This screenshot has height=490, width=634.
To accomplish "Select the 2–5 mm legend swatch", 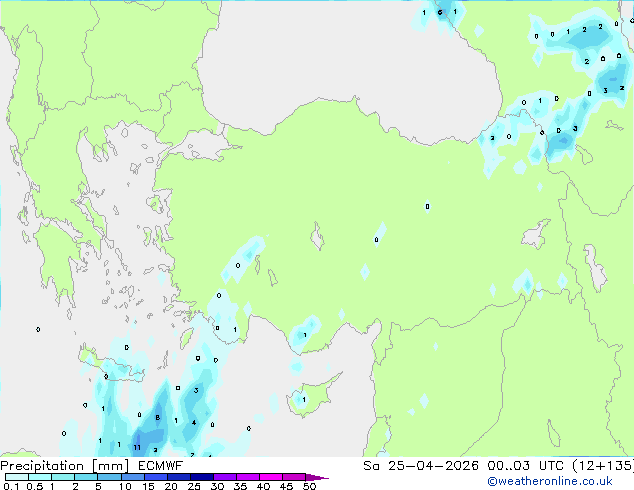I will (x=86, y=477).
